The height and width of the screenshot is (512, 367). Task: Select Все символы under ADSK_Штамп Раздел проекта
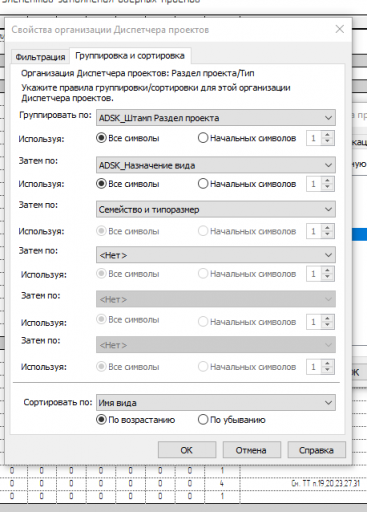click(x=128, y=138)
